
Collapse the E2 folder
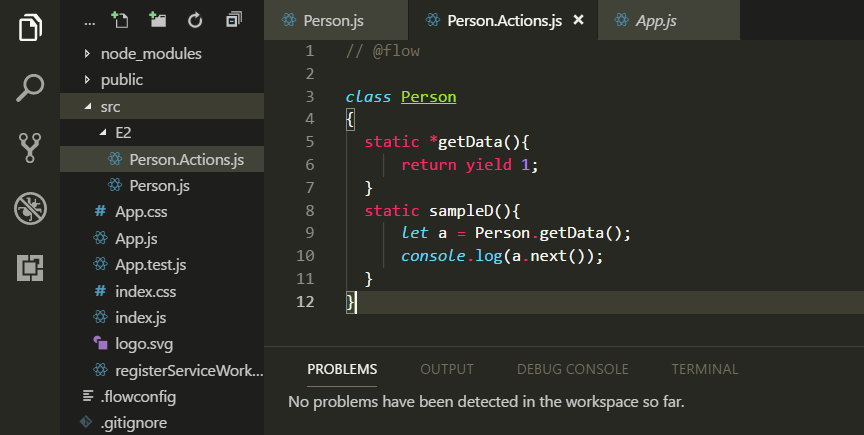tap(123, 132)
